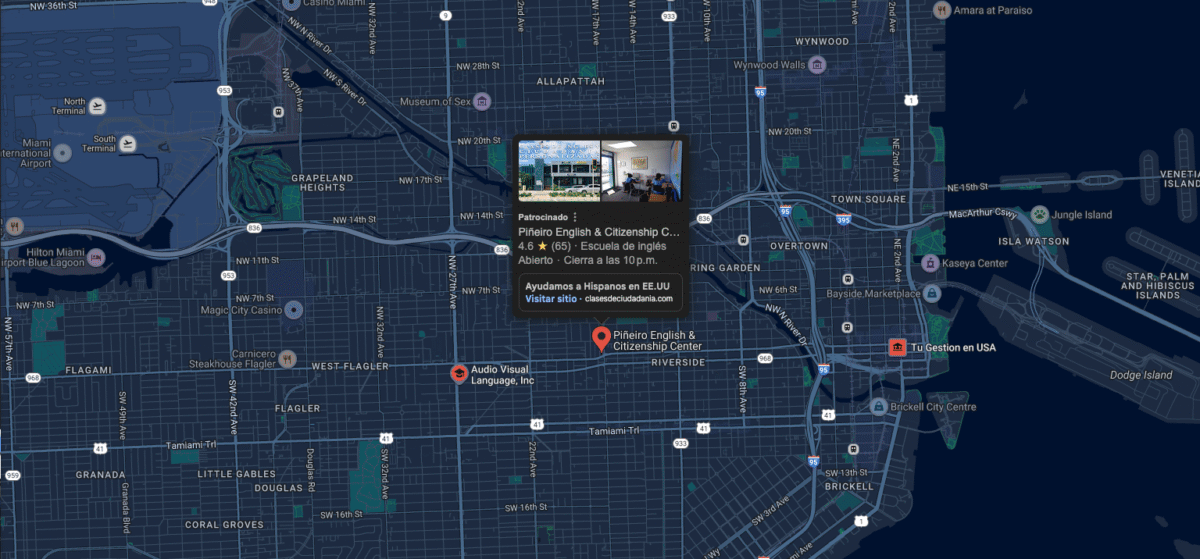Click the Tu Gestion en USA marker
1200x559 pixels.
pos(897,347)
